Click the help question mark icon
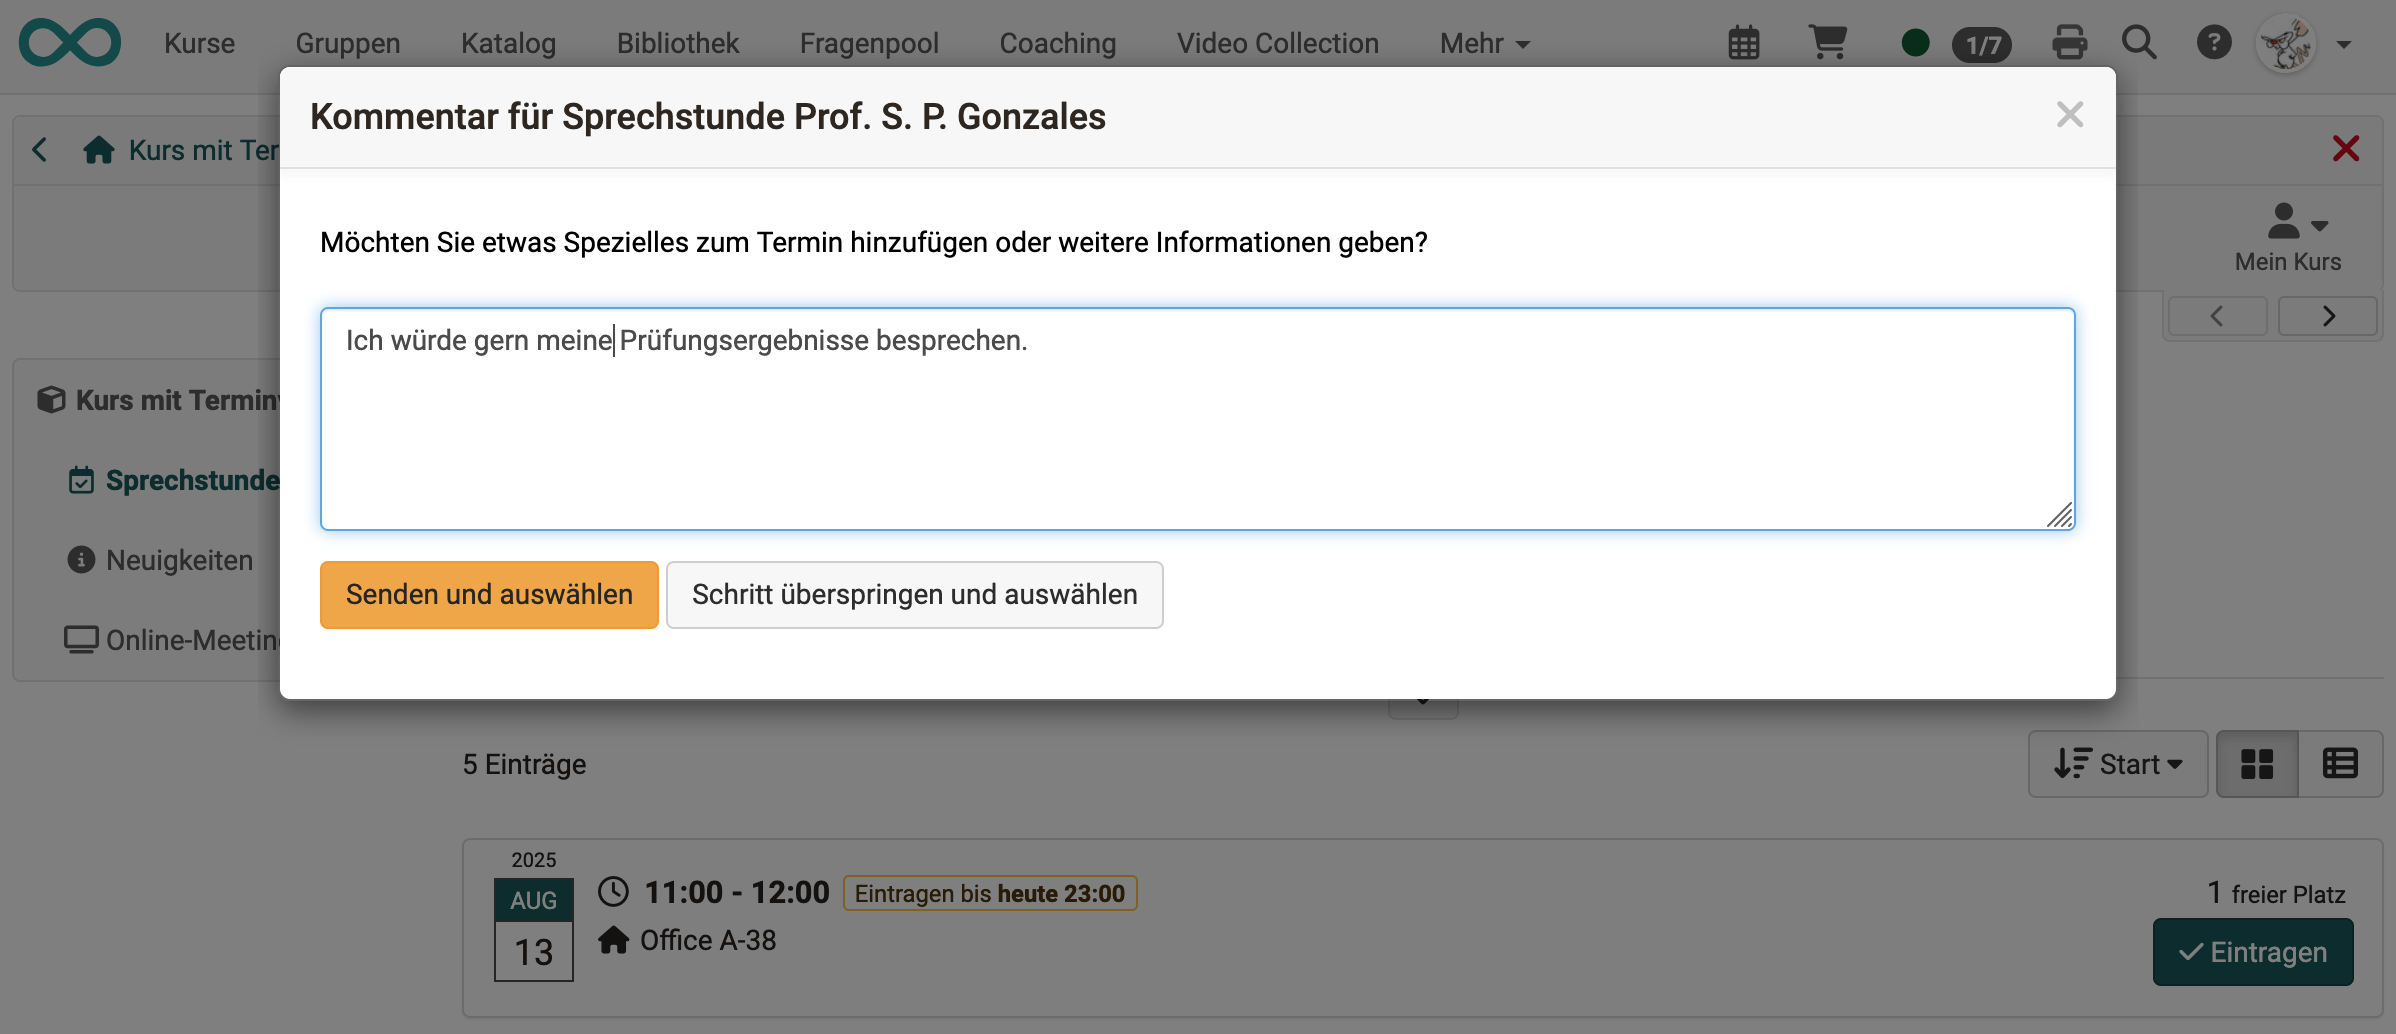2396x1034 pixels. click(2214, 42)
